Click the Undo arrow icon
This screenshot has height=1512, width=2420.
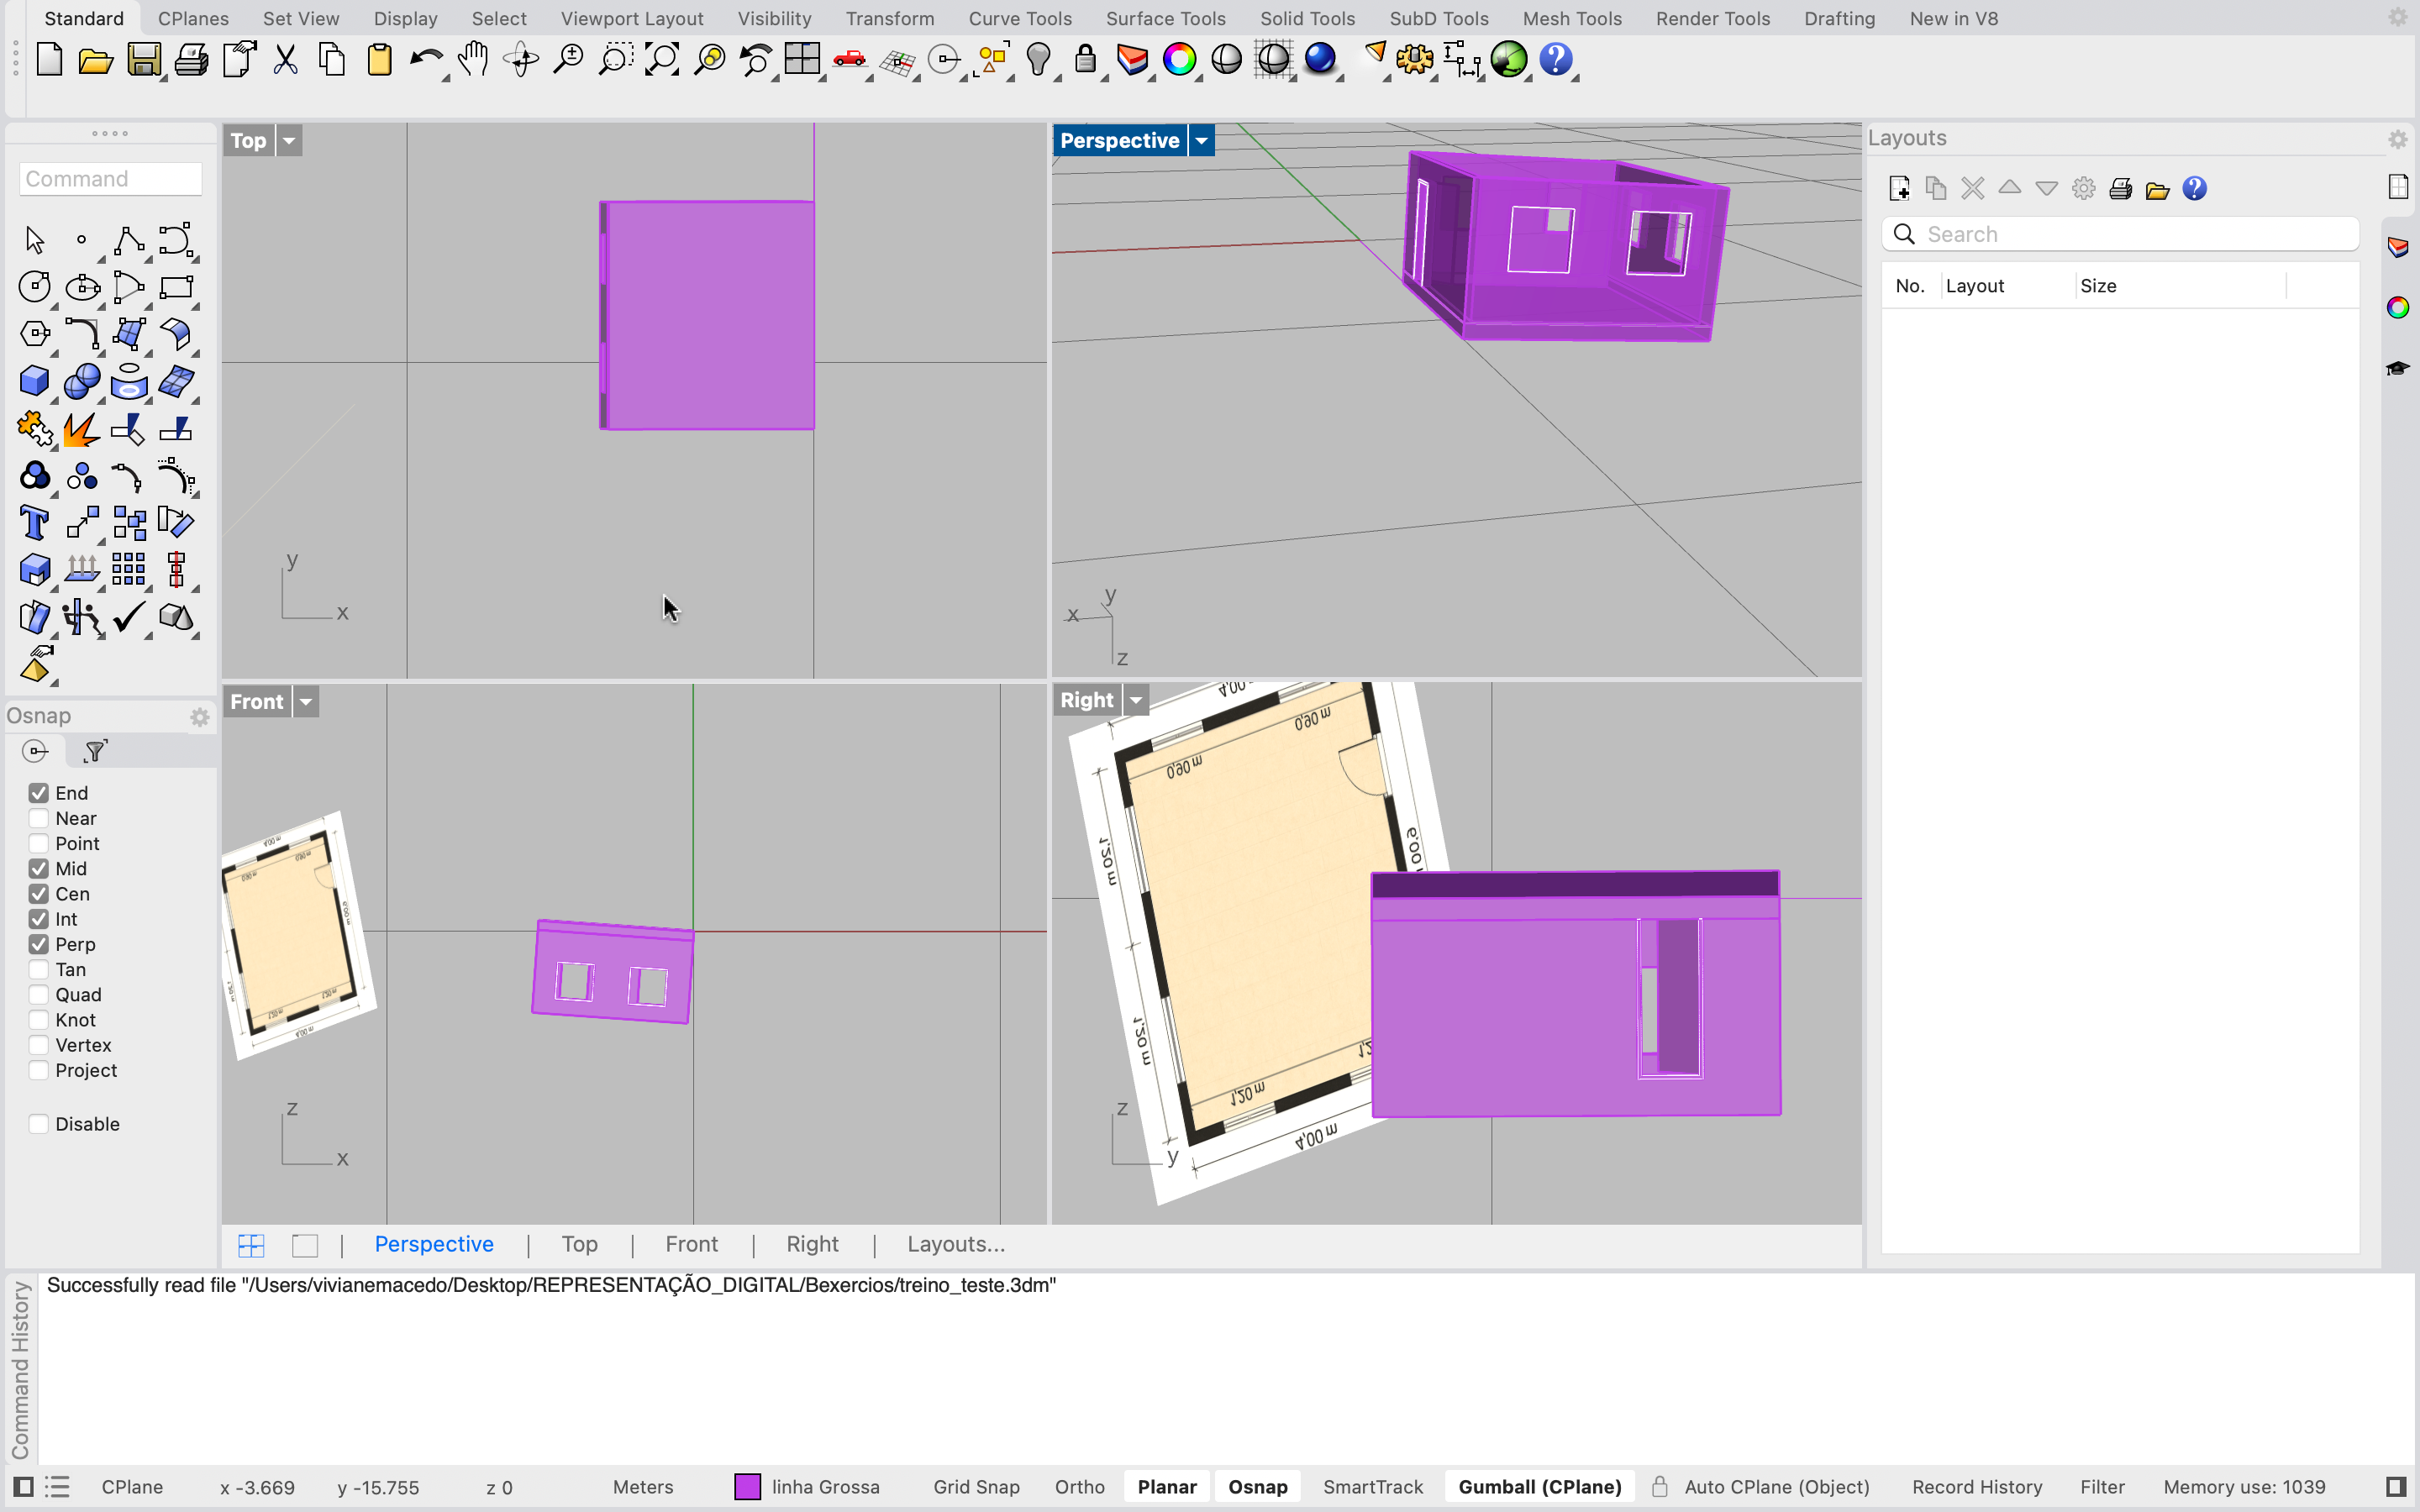tap(425, 60)
